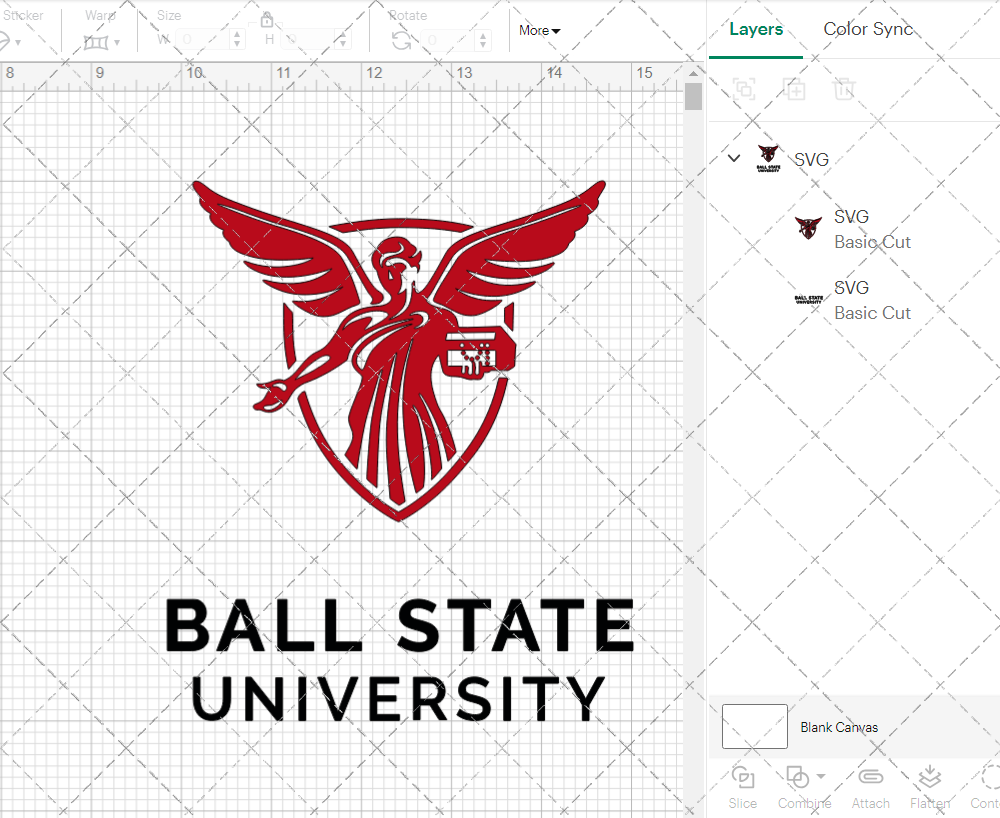Click the Width stepper arrows
Viewport: 1000px width, 818px height.
click(237, 40)
